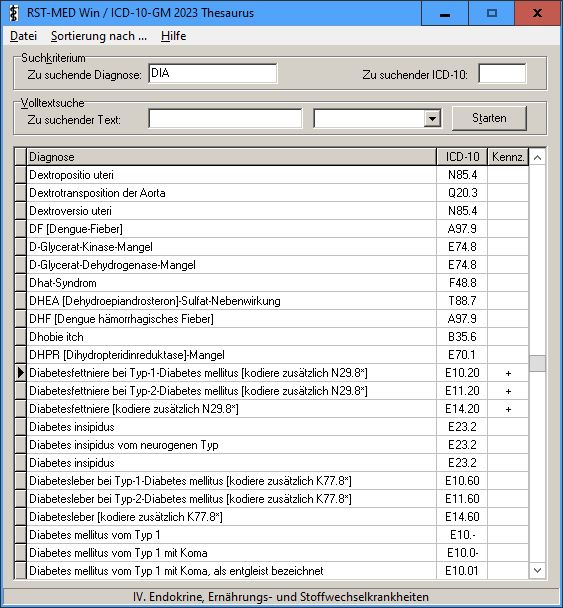The width and height of the screenshot is (563, 608).
Task: Click scroll up arrow in diagnosis list
Action: coord(537,157)
